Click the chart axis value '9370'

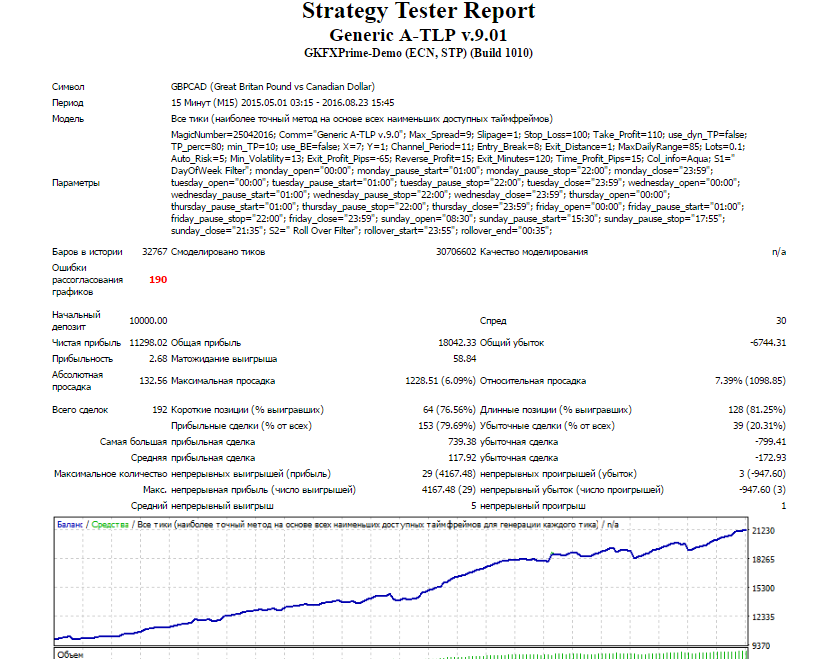(x=761, y=646)
